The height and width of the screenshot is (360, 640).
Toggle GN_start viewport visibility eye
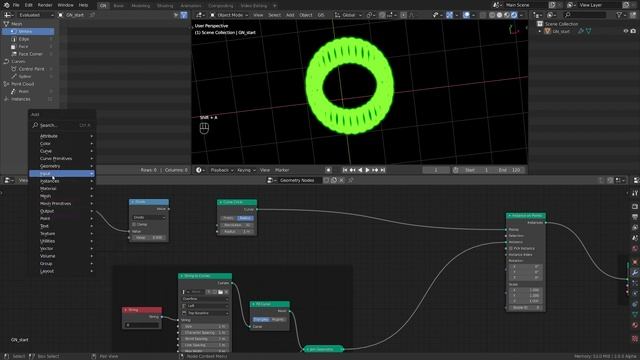[x=626, y=31]
